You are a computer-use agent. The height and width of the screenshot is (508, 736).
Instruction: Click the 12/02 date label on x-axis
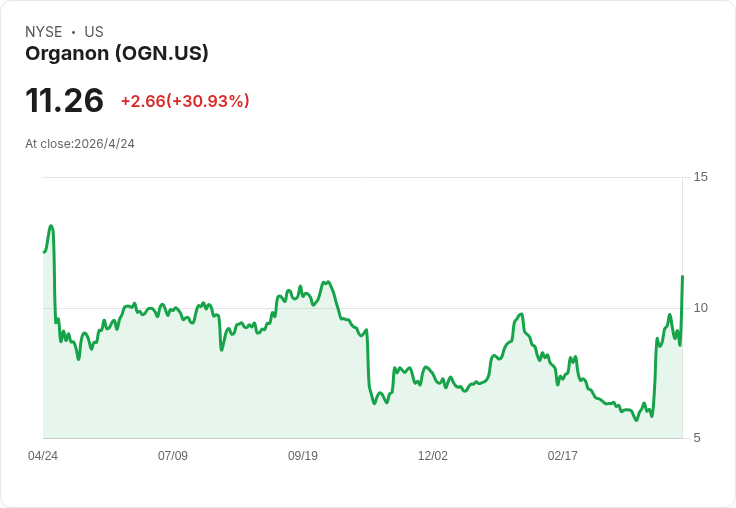pos(433,456)
